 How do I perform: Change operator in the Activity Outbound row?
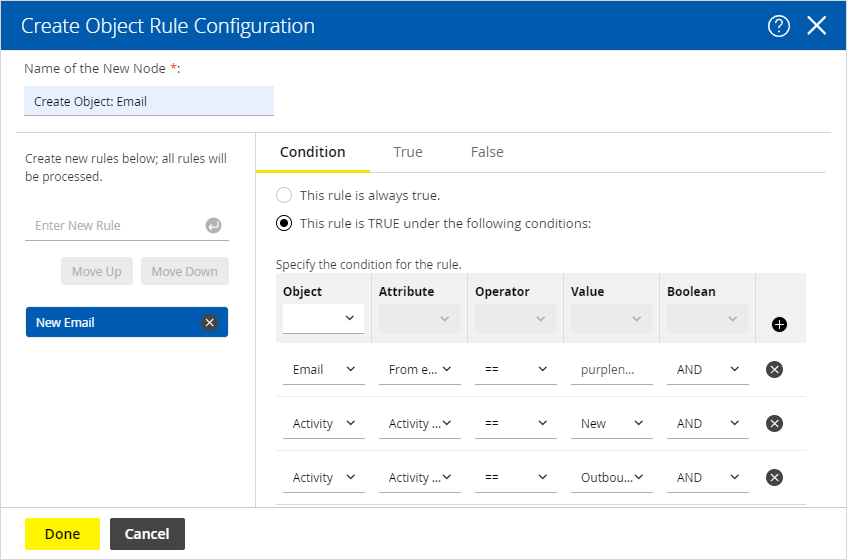click(x=516, y=478)
